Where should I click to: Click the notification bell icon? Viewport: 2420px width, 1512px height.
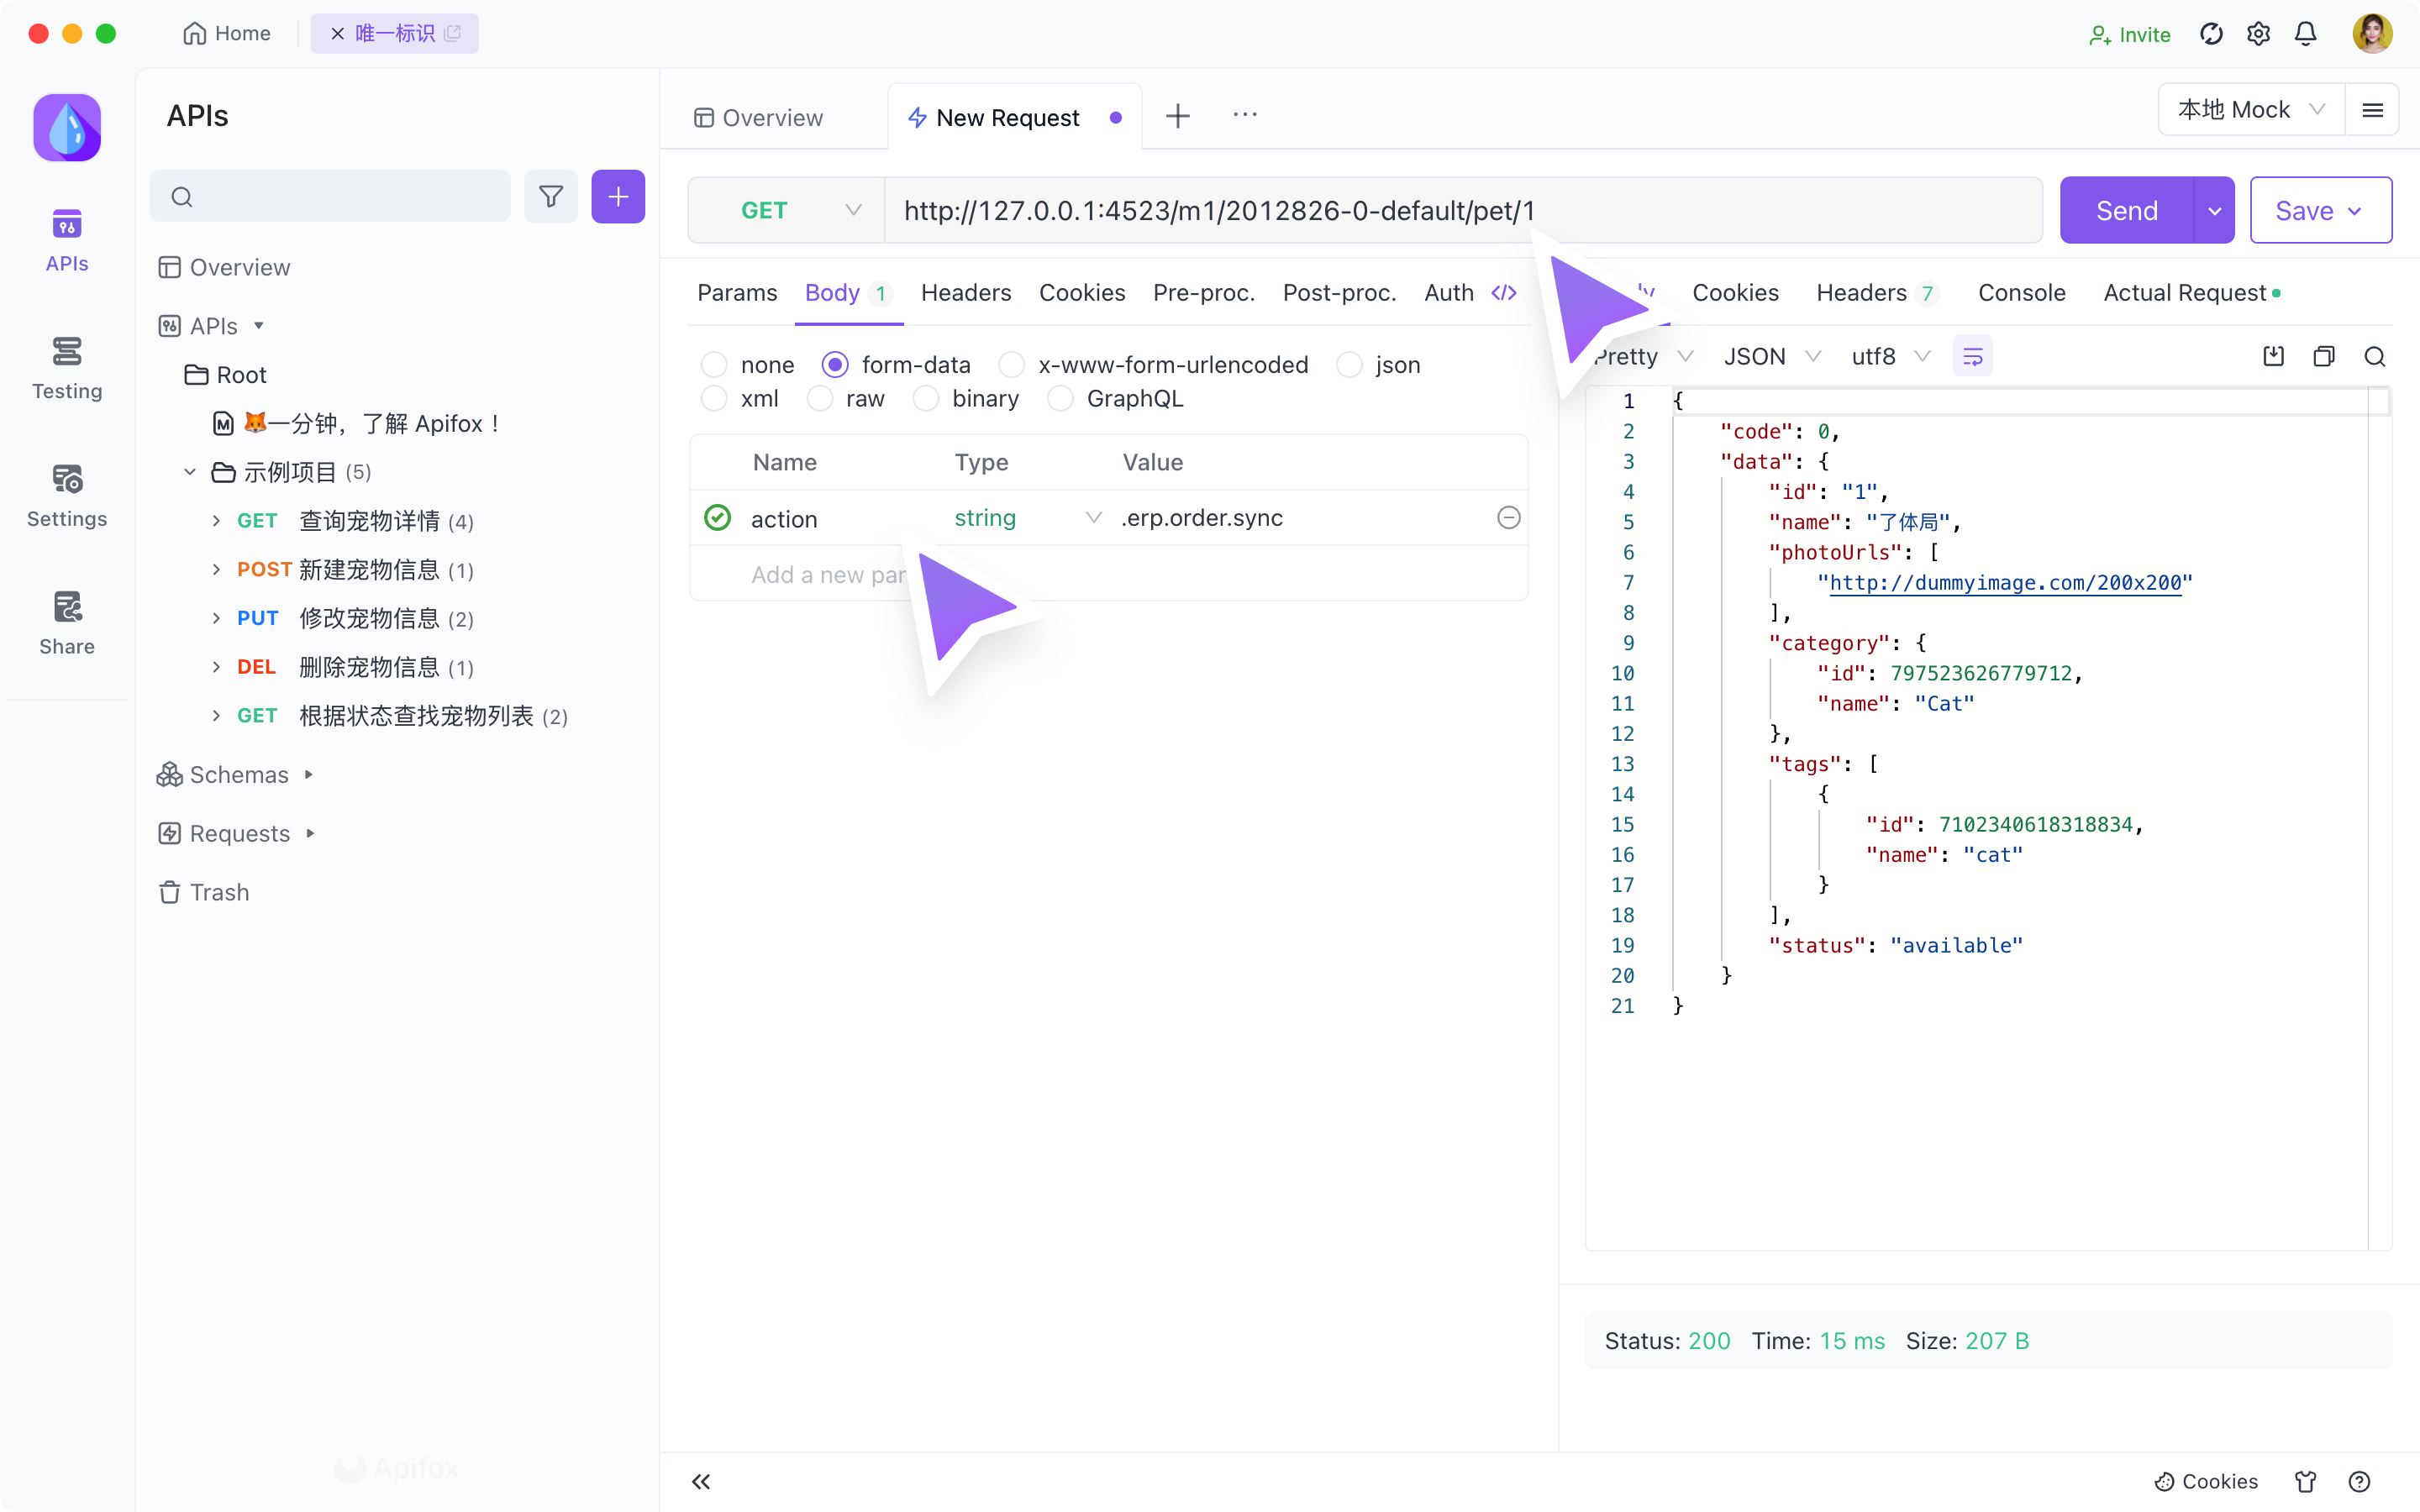[2305, 34]
